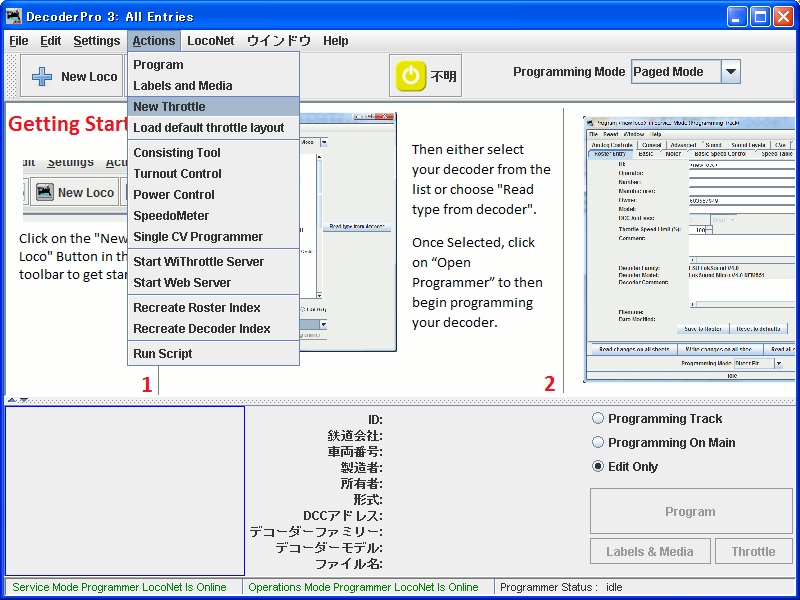Screen dimensions: 800x600
Task: Launch SpeedoMeter from Actions menu
Action: click(x=213, y=215)
